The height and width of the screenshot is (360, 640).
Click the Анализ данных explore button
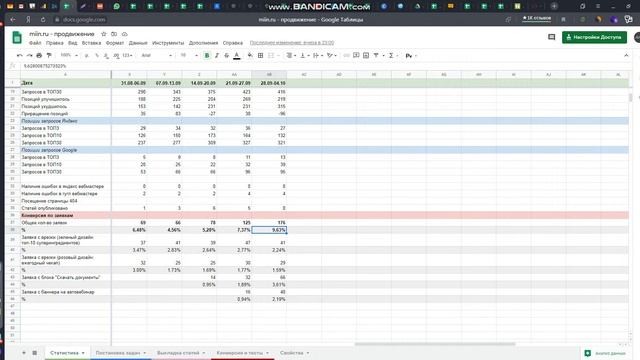coord(606,353)
